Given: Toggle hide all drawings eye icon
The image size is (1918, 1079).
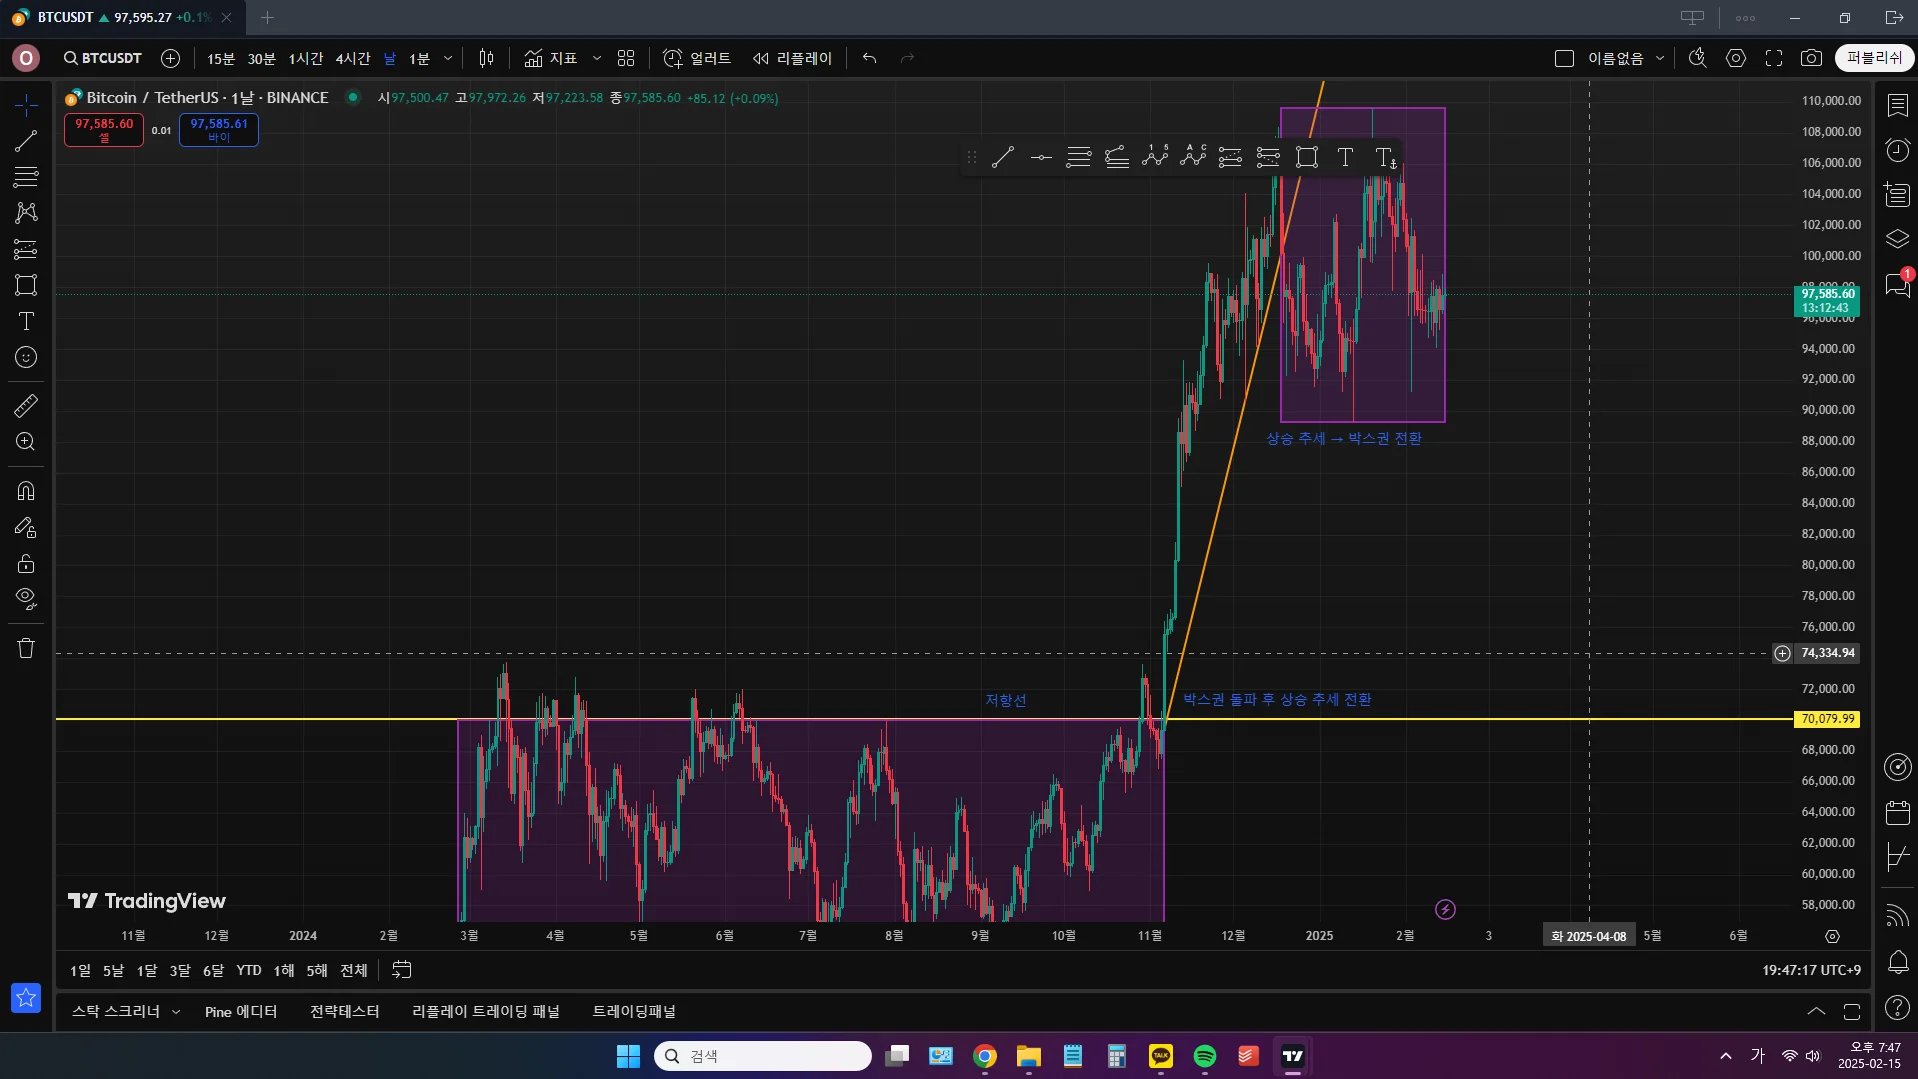Looking at the screenshot, I should click(26, 599).
